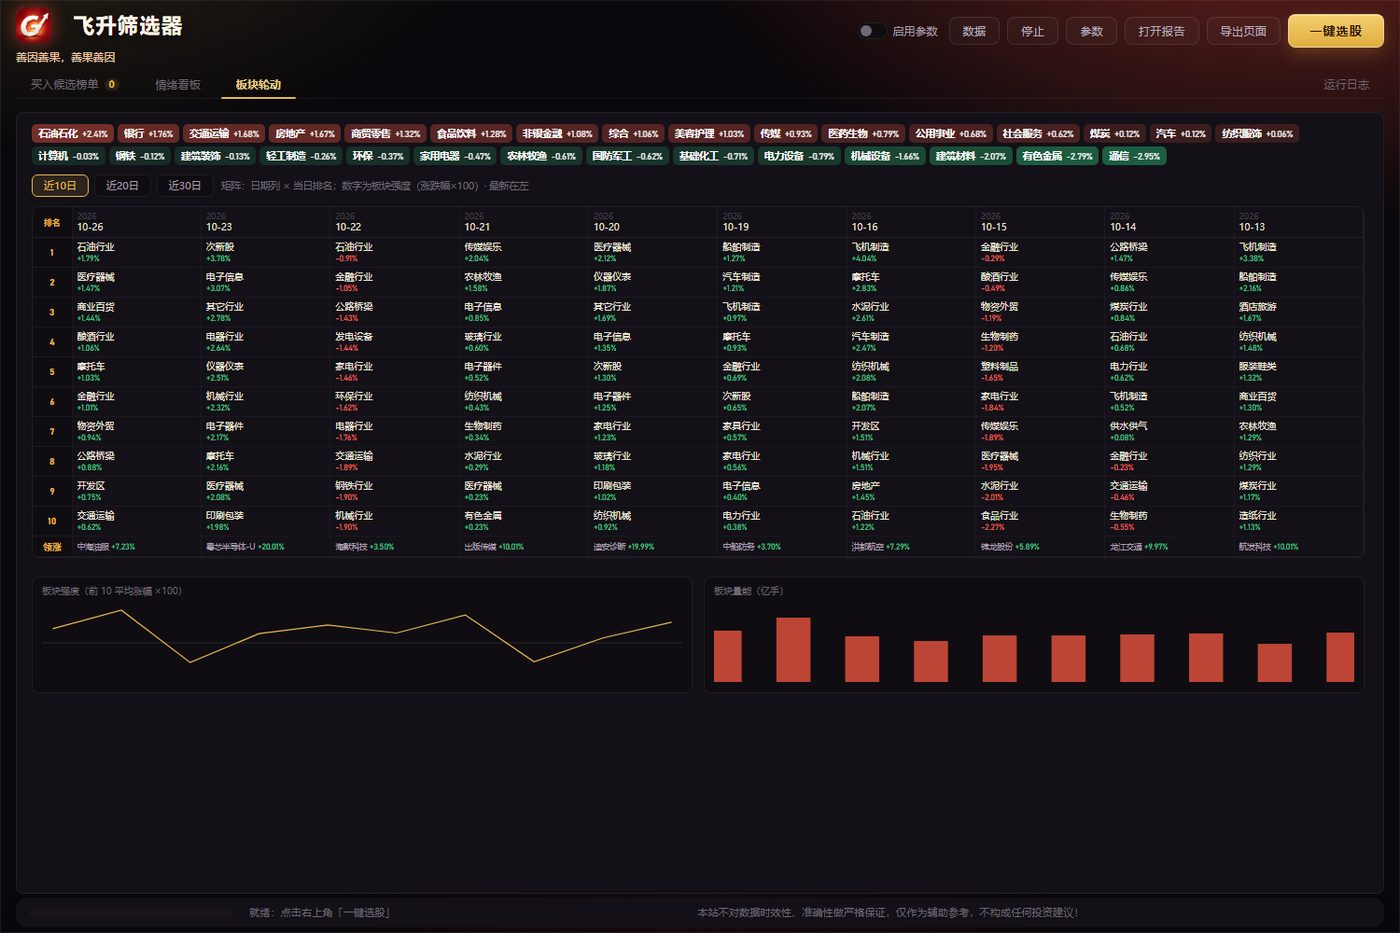Select the 石油石化 +2.41% sector chip
This screenshot has width=1400, height=933.
coord(73,134)
